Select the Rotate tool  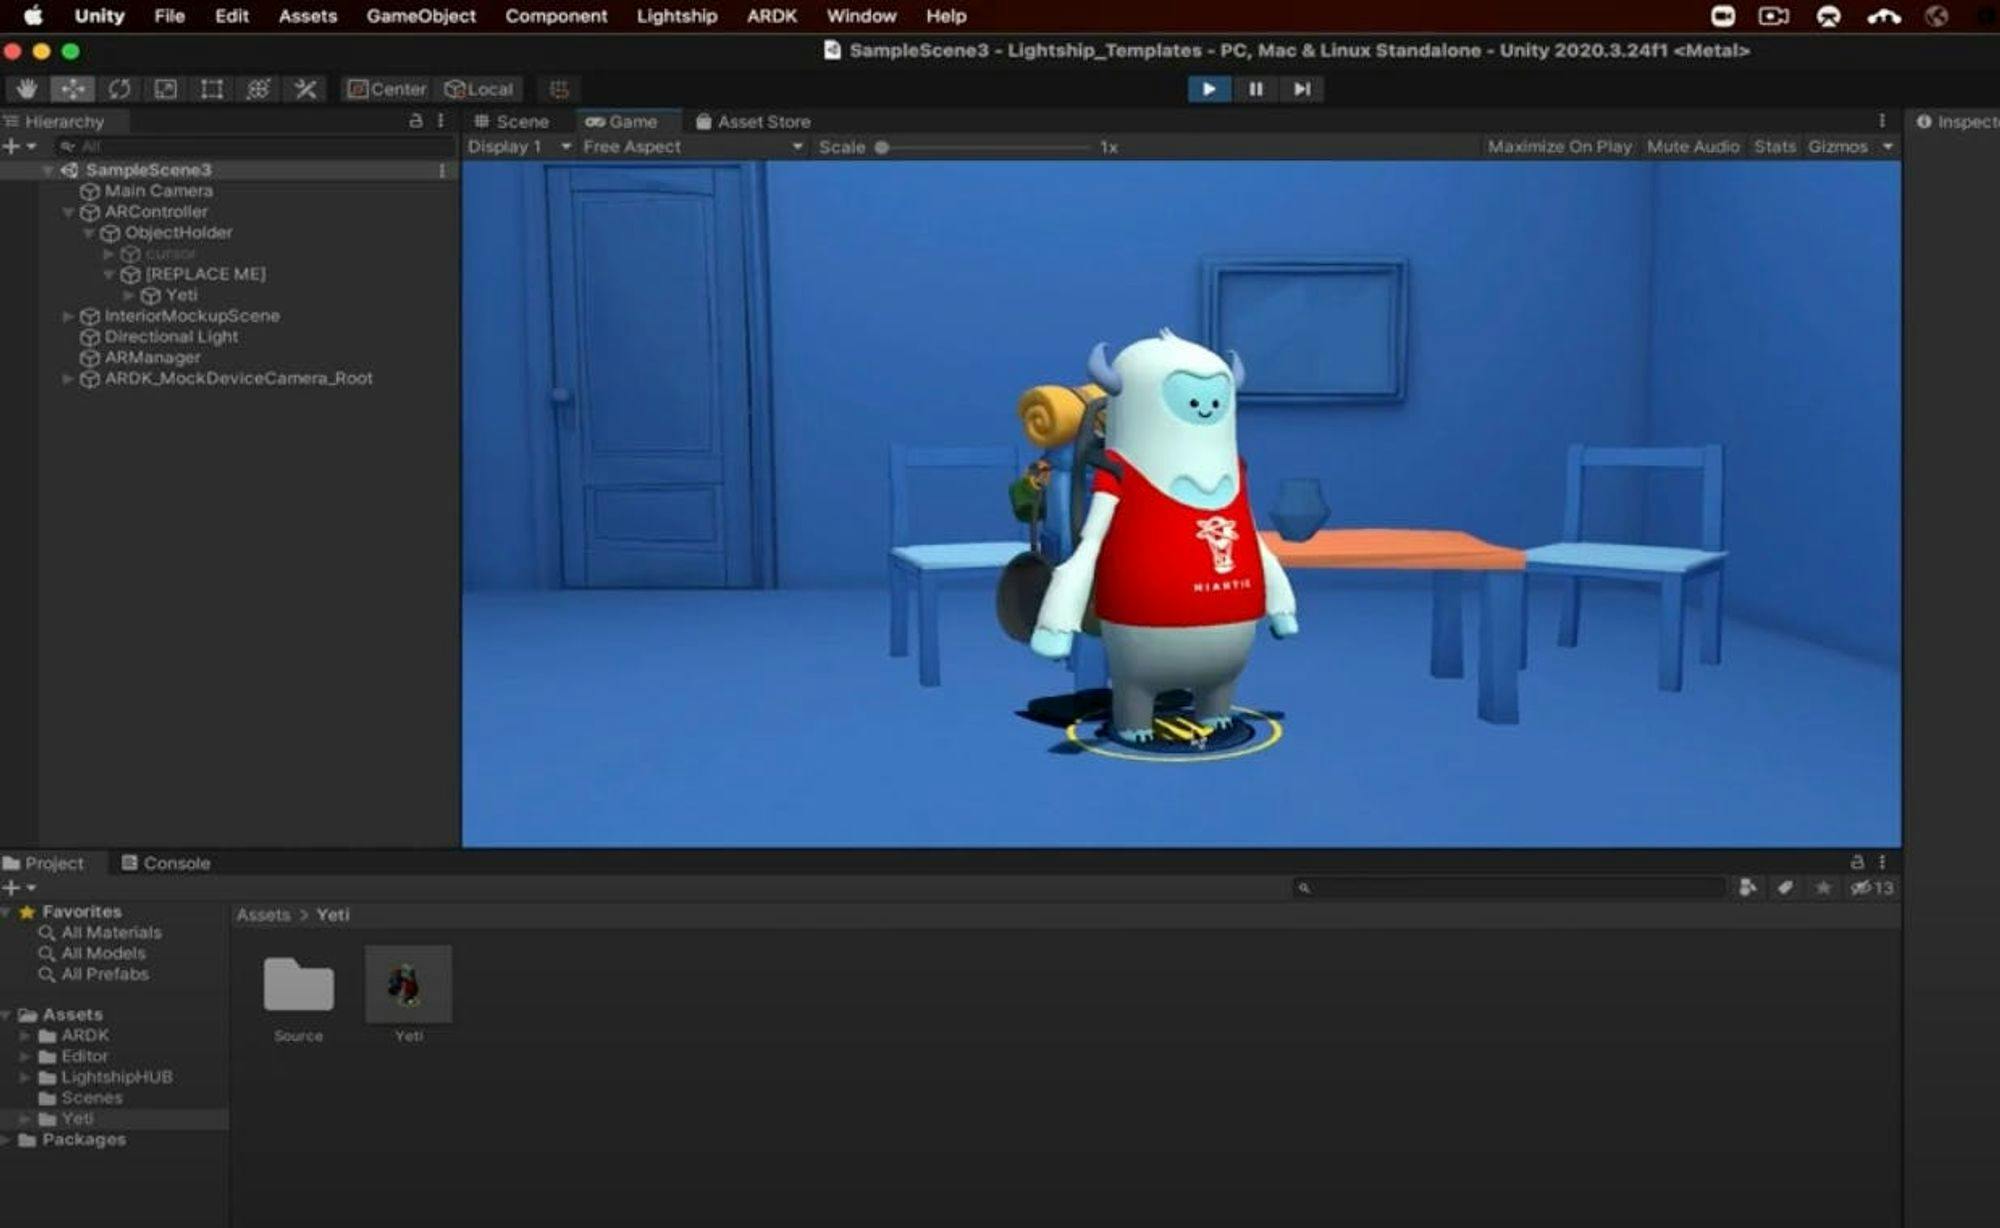point(119,89)
